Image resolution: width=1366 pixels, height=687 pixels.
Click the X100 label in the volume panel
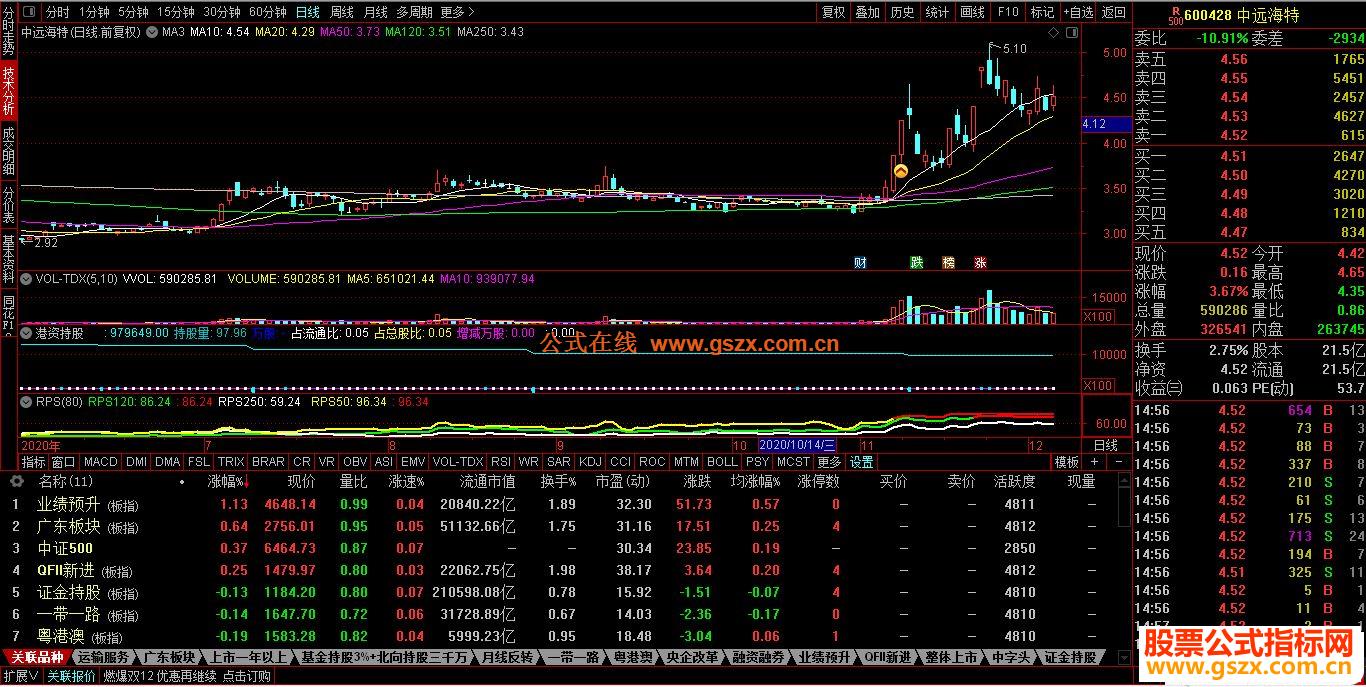tap(1096, 316)
